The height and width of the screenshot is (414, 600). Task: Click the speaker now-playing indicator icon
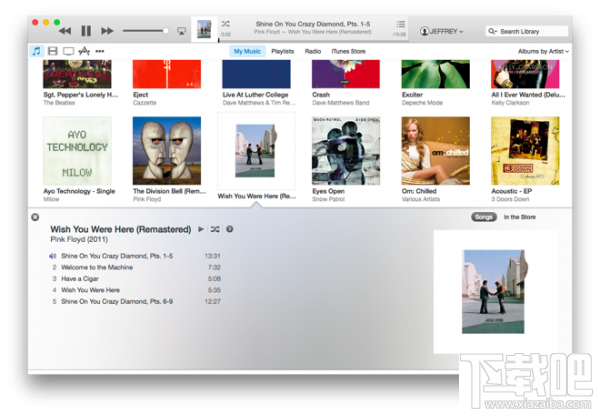(x=53, y=256)
